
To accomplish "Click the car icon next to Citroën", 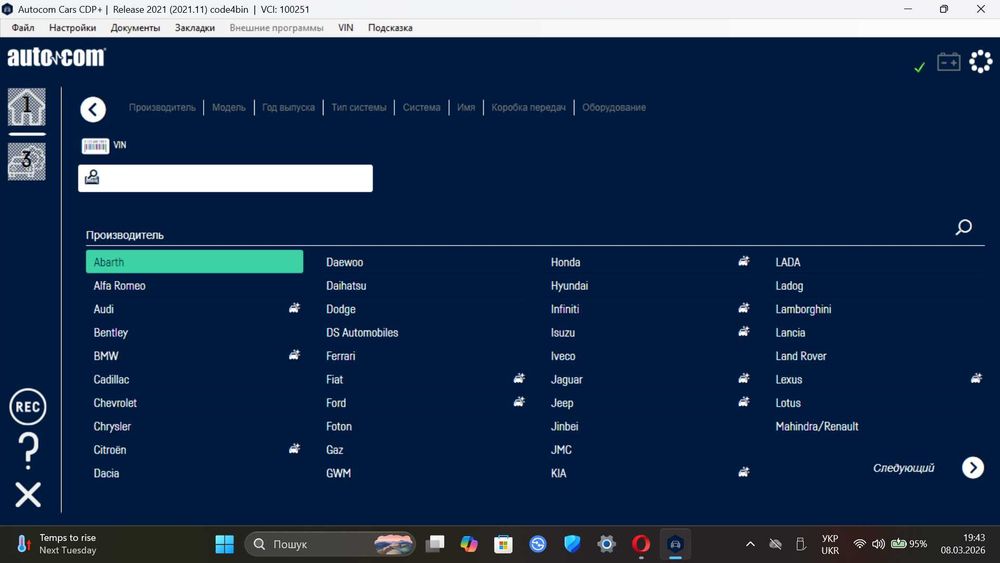I will point(294,449).
